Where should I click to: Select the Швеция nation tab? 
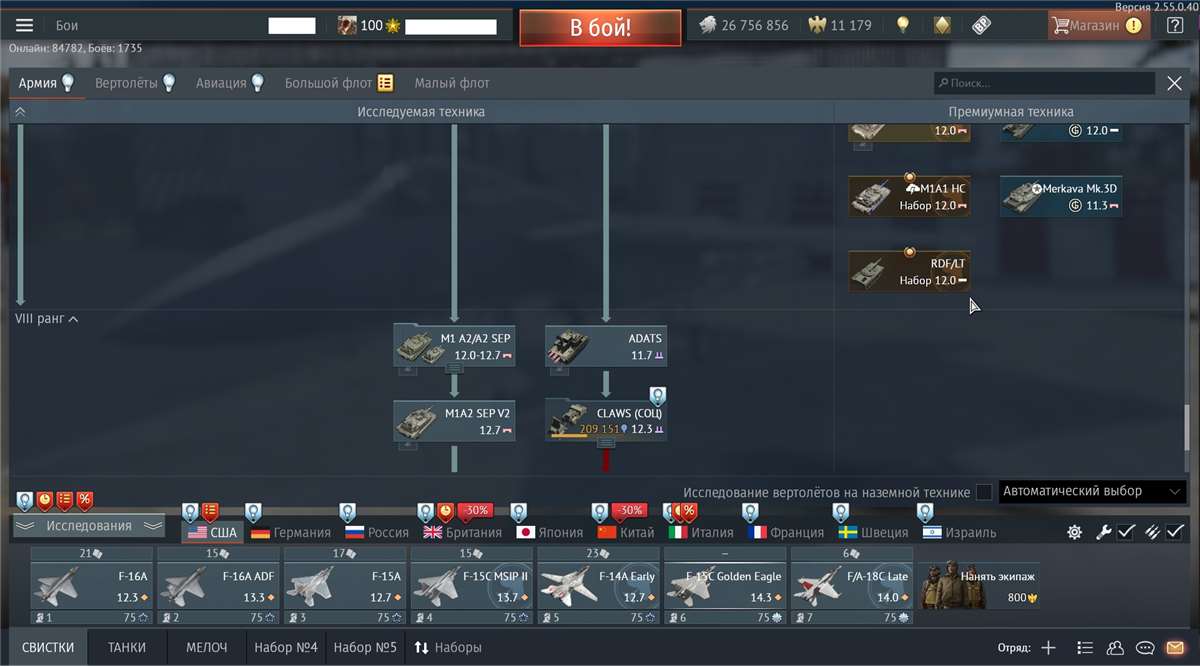coord(873,532)
